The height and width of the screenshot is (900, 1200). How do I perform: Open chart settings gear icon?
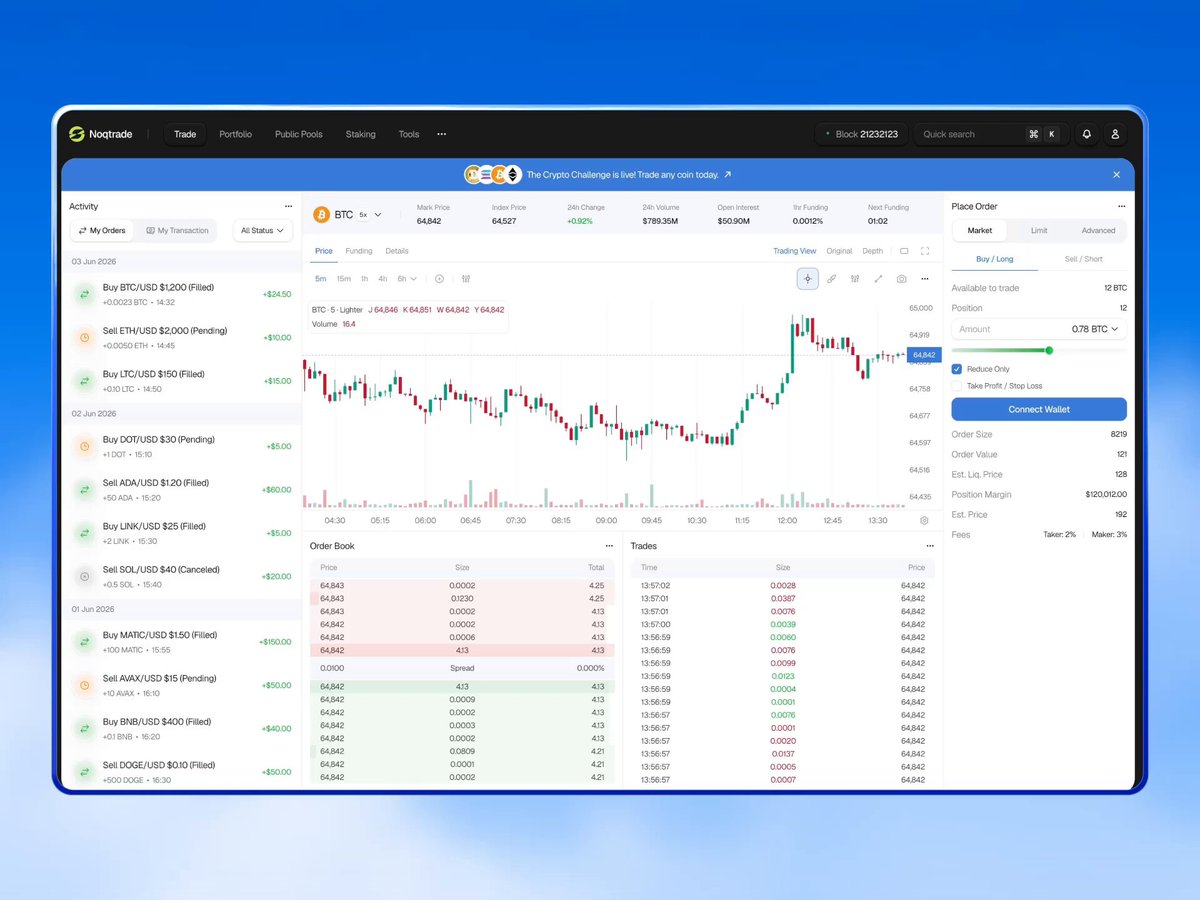tap(924, 520)
